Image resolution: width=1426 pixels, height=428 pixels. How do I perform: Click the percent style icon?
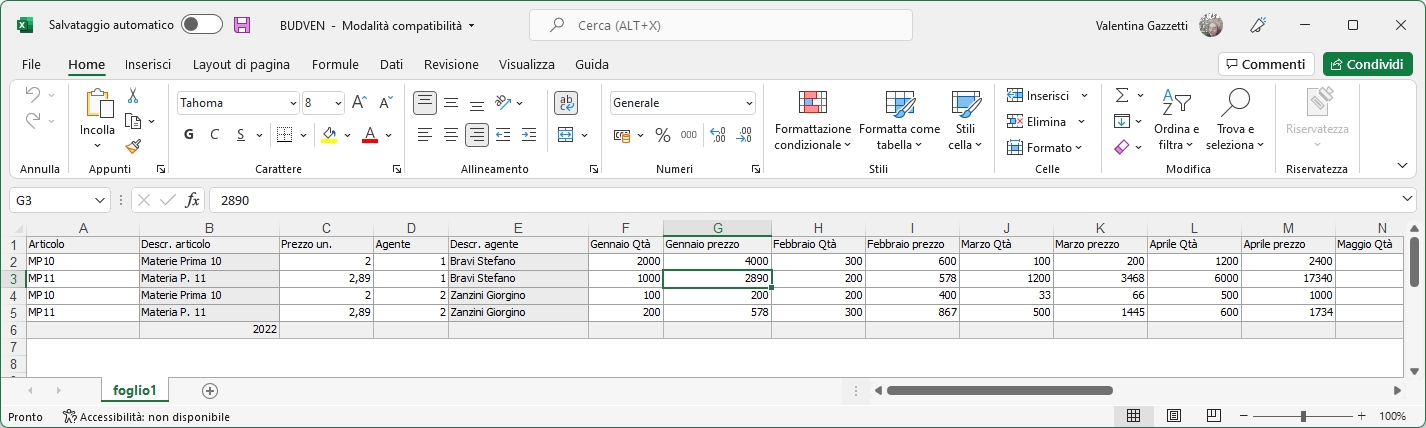[662, 134]
